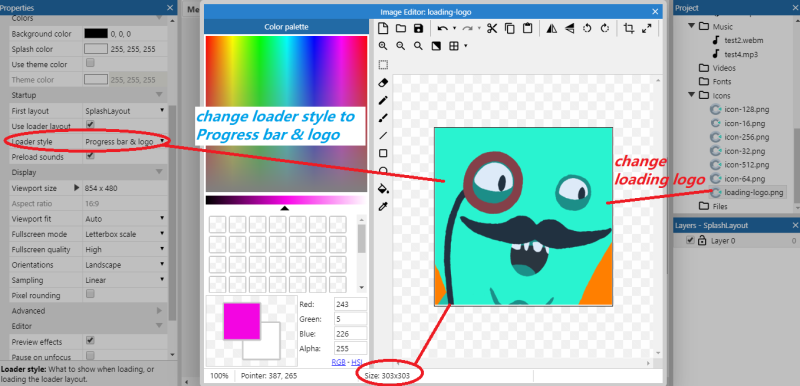Toggle the Layer 0 lock icon
The width and height of the screenshot is (800, 386).
pyautogui.click(x=702, y=241)
